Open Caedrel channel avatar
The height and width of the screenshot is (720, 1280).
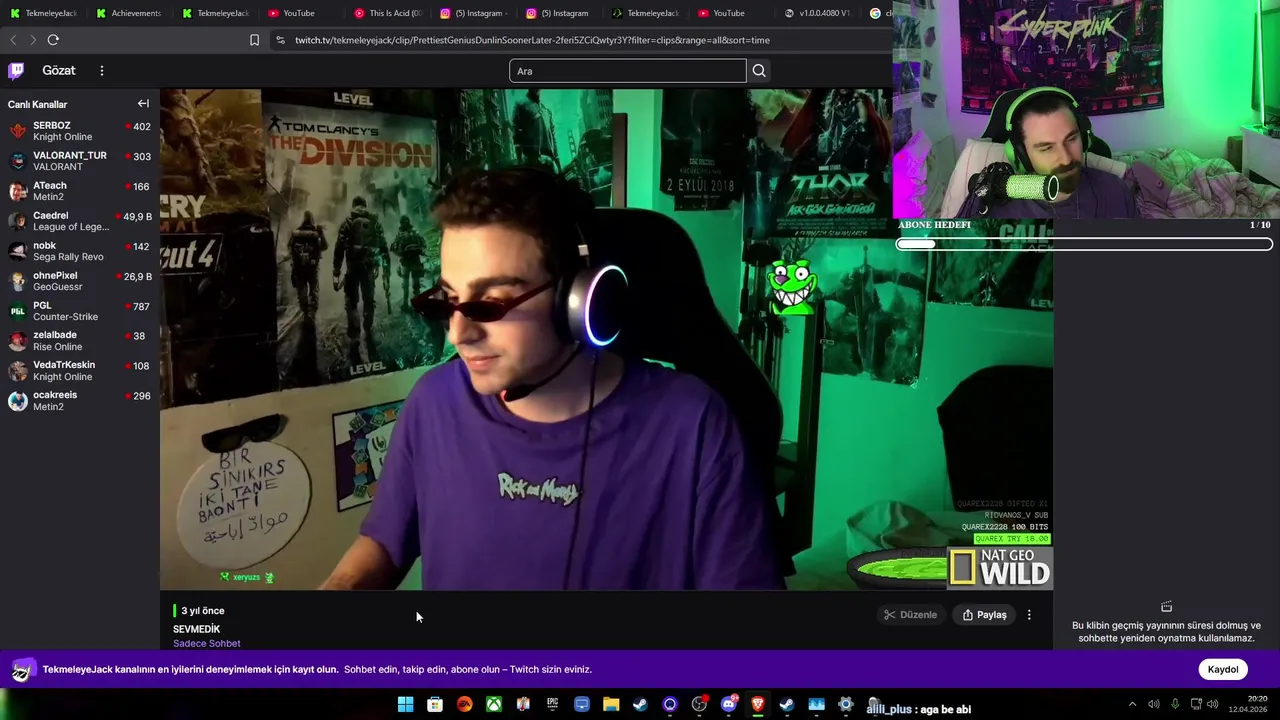(x=17, y=221)
